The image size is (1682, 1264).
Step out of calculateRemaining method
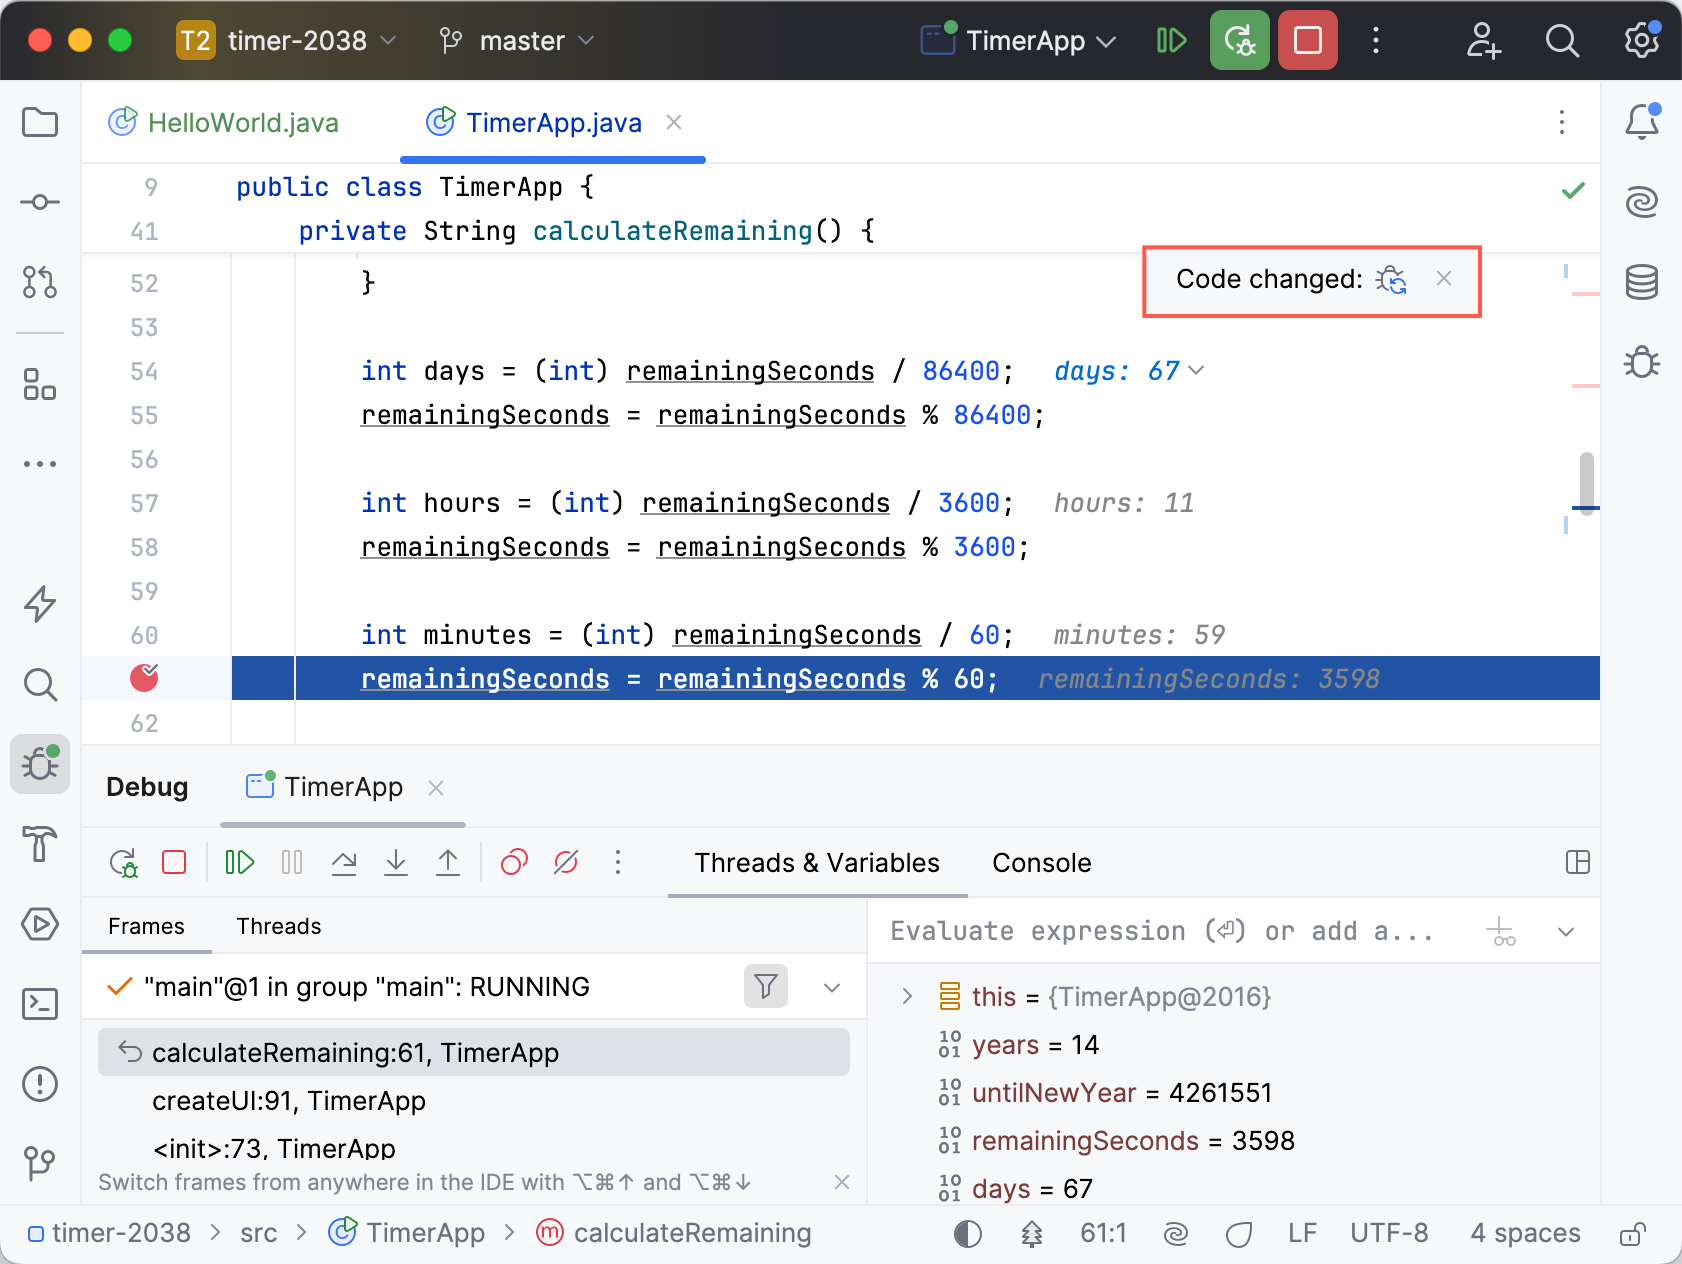447,862
